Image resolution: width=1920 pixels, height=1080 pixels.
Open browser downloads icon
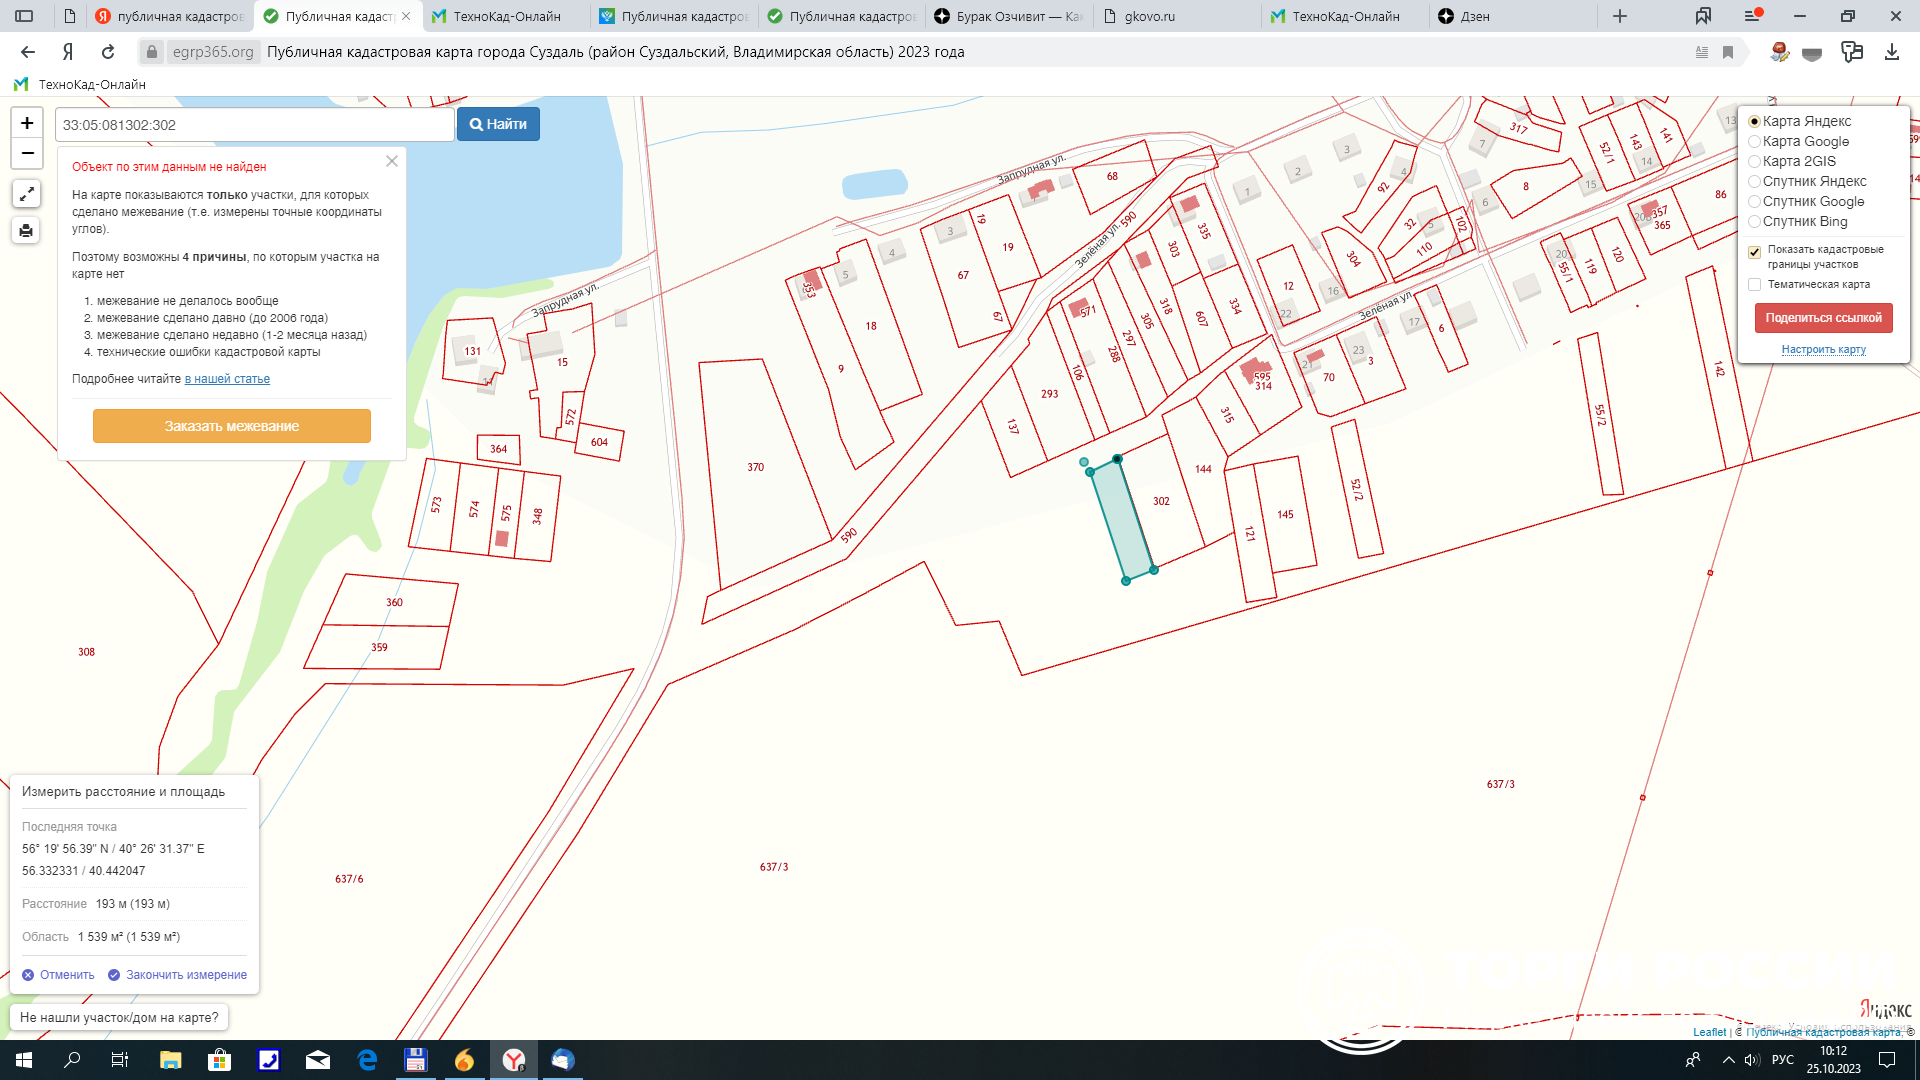tap(1892, 52)
